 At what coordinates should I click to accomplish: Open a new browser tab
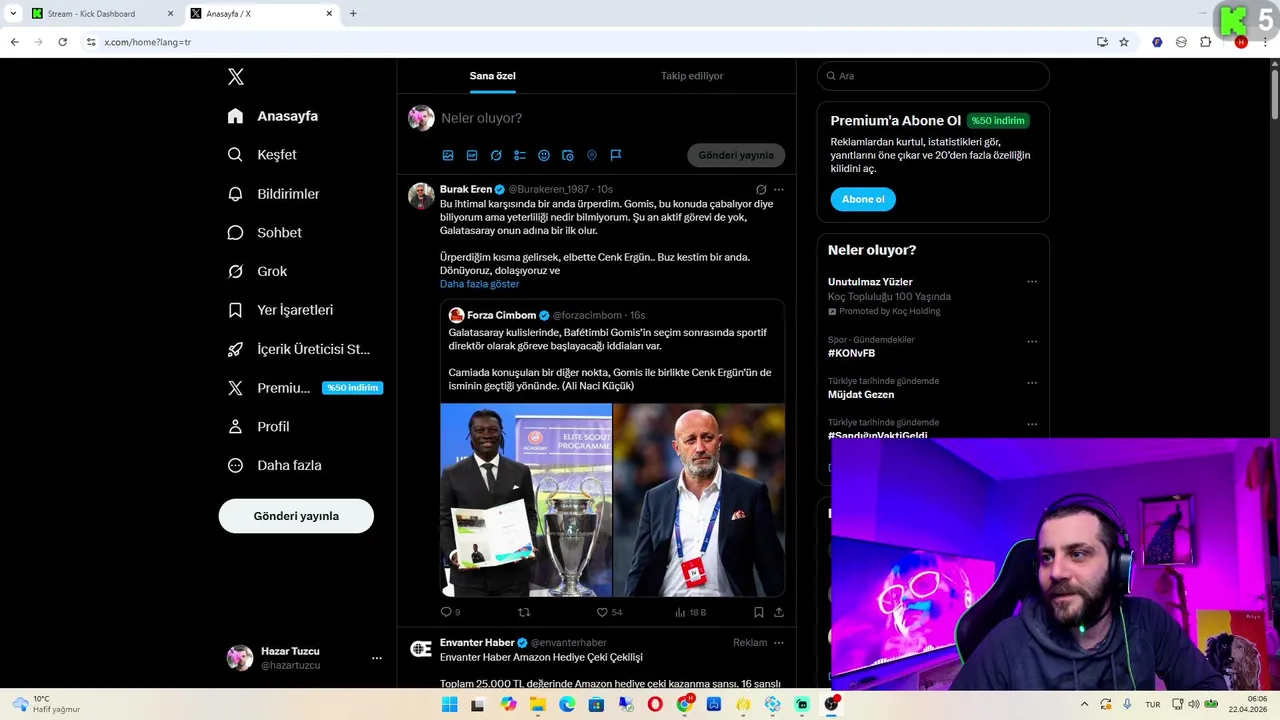pos(353,14)
